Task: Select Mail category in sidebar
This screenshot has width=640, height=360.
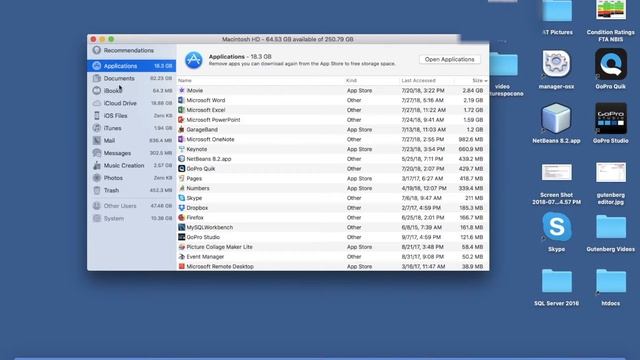Action: [x=131, y=140]
